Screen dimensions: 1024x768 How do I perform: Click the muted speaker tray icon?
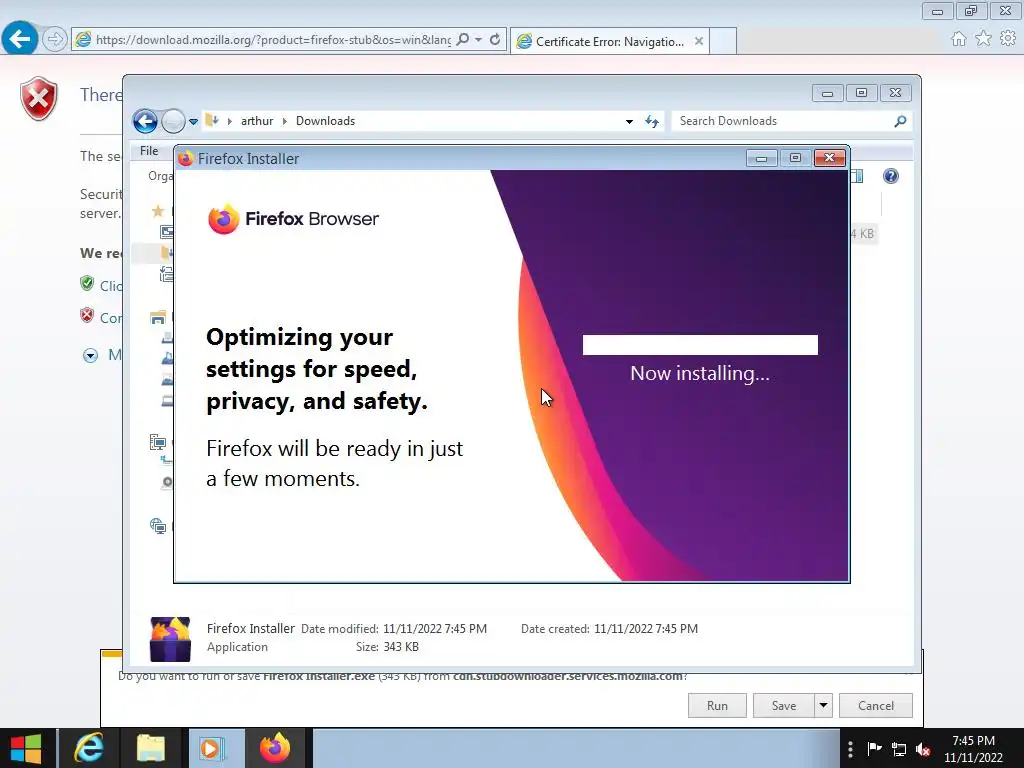coord(923,749)
